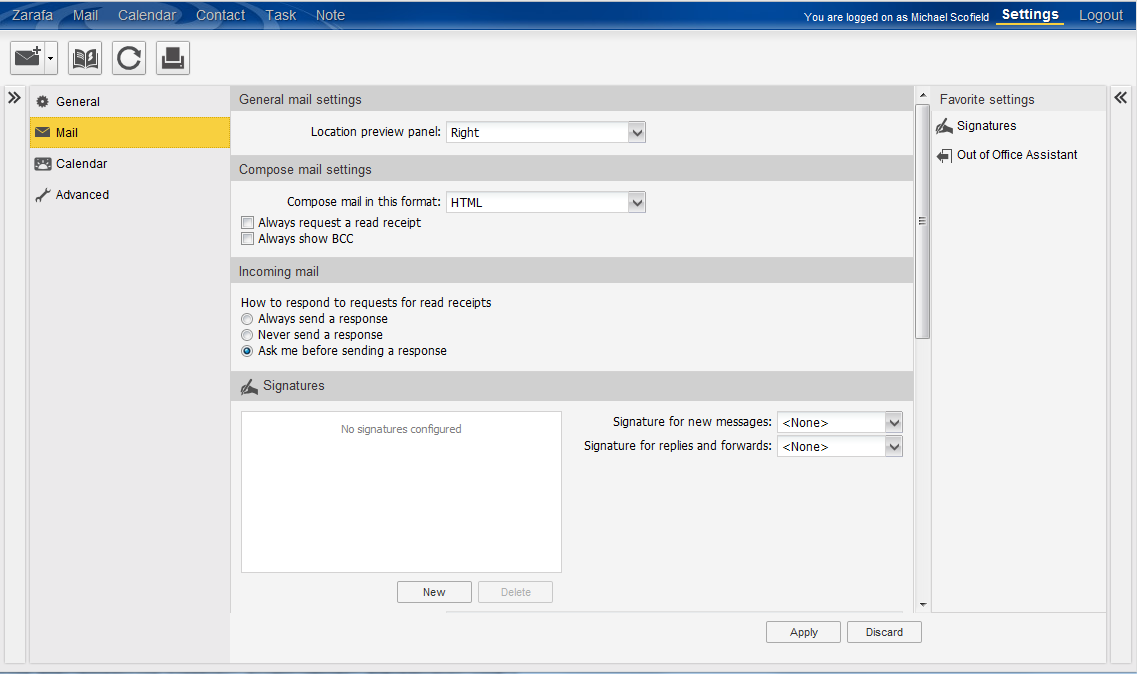This screenshot has height=674, width=1137.
Task: Enable Always request a read receipt
Action: 248,223
